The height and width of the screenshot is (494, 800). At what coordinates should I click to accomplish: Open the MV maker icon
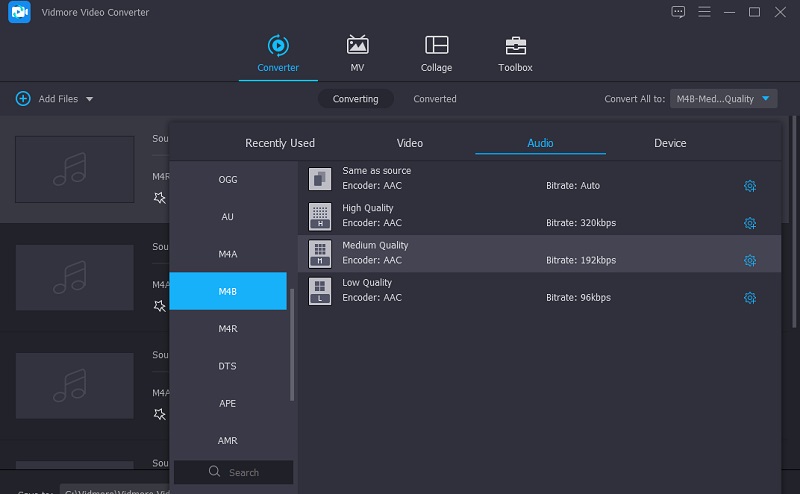(357, 46)
